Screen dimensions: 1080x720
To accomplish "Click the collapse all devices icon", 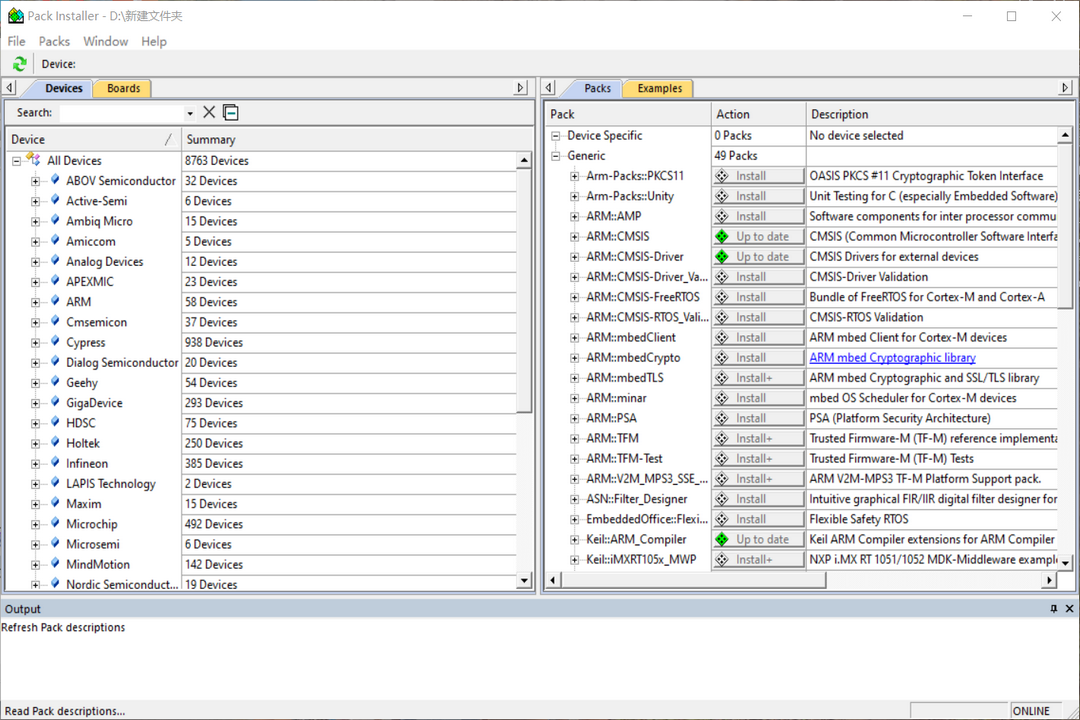I will [x=230, y=113].
